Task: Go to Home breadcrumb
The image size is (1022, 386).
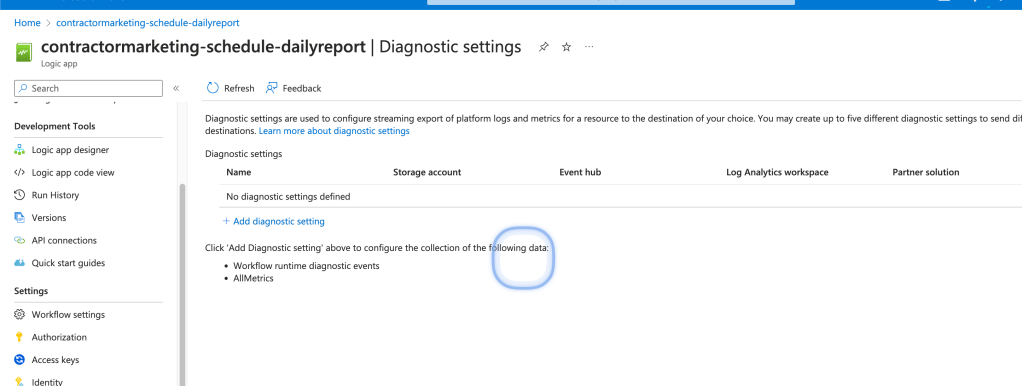Action: 27,23
